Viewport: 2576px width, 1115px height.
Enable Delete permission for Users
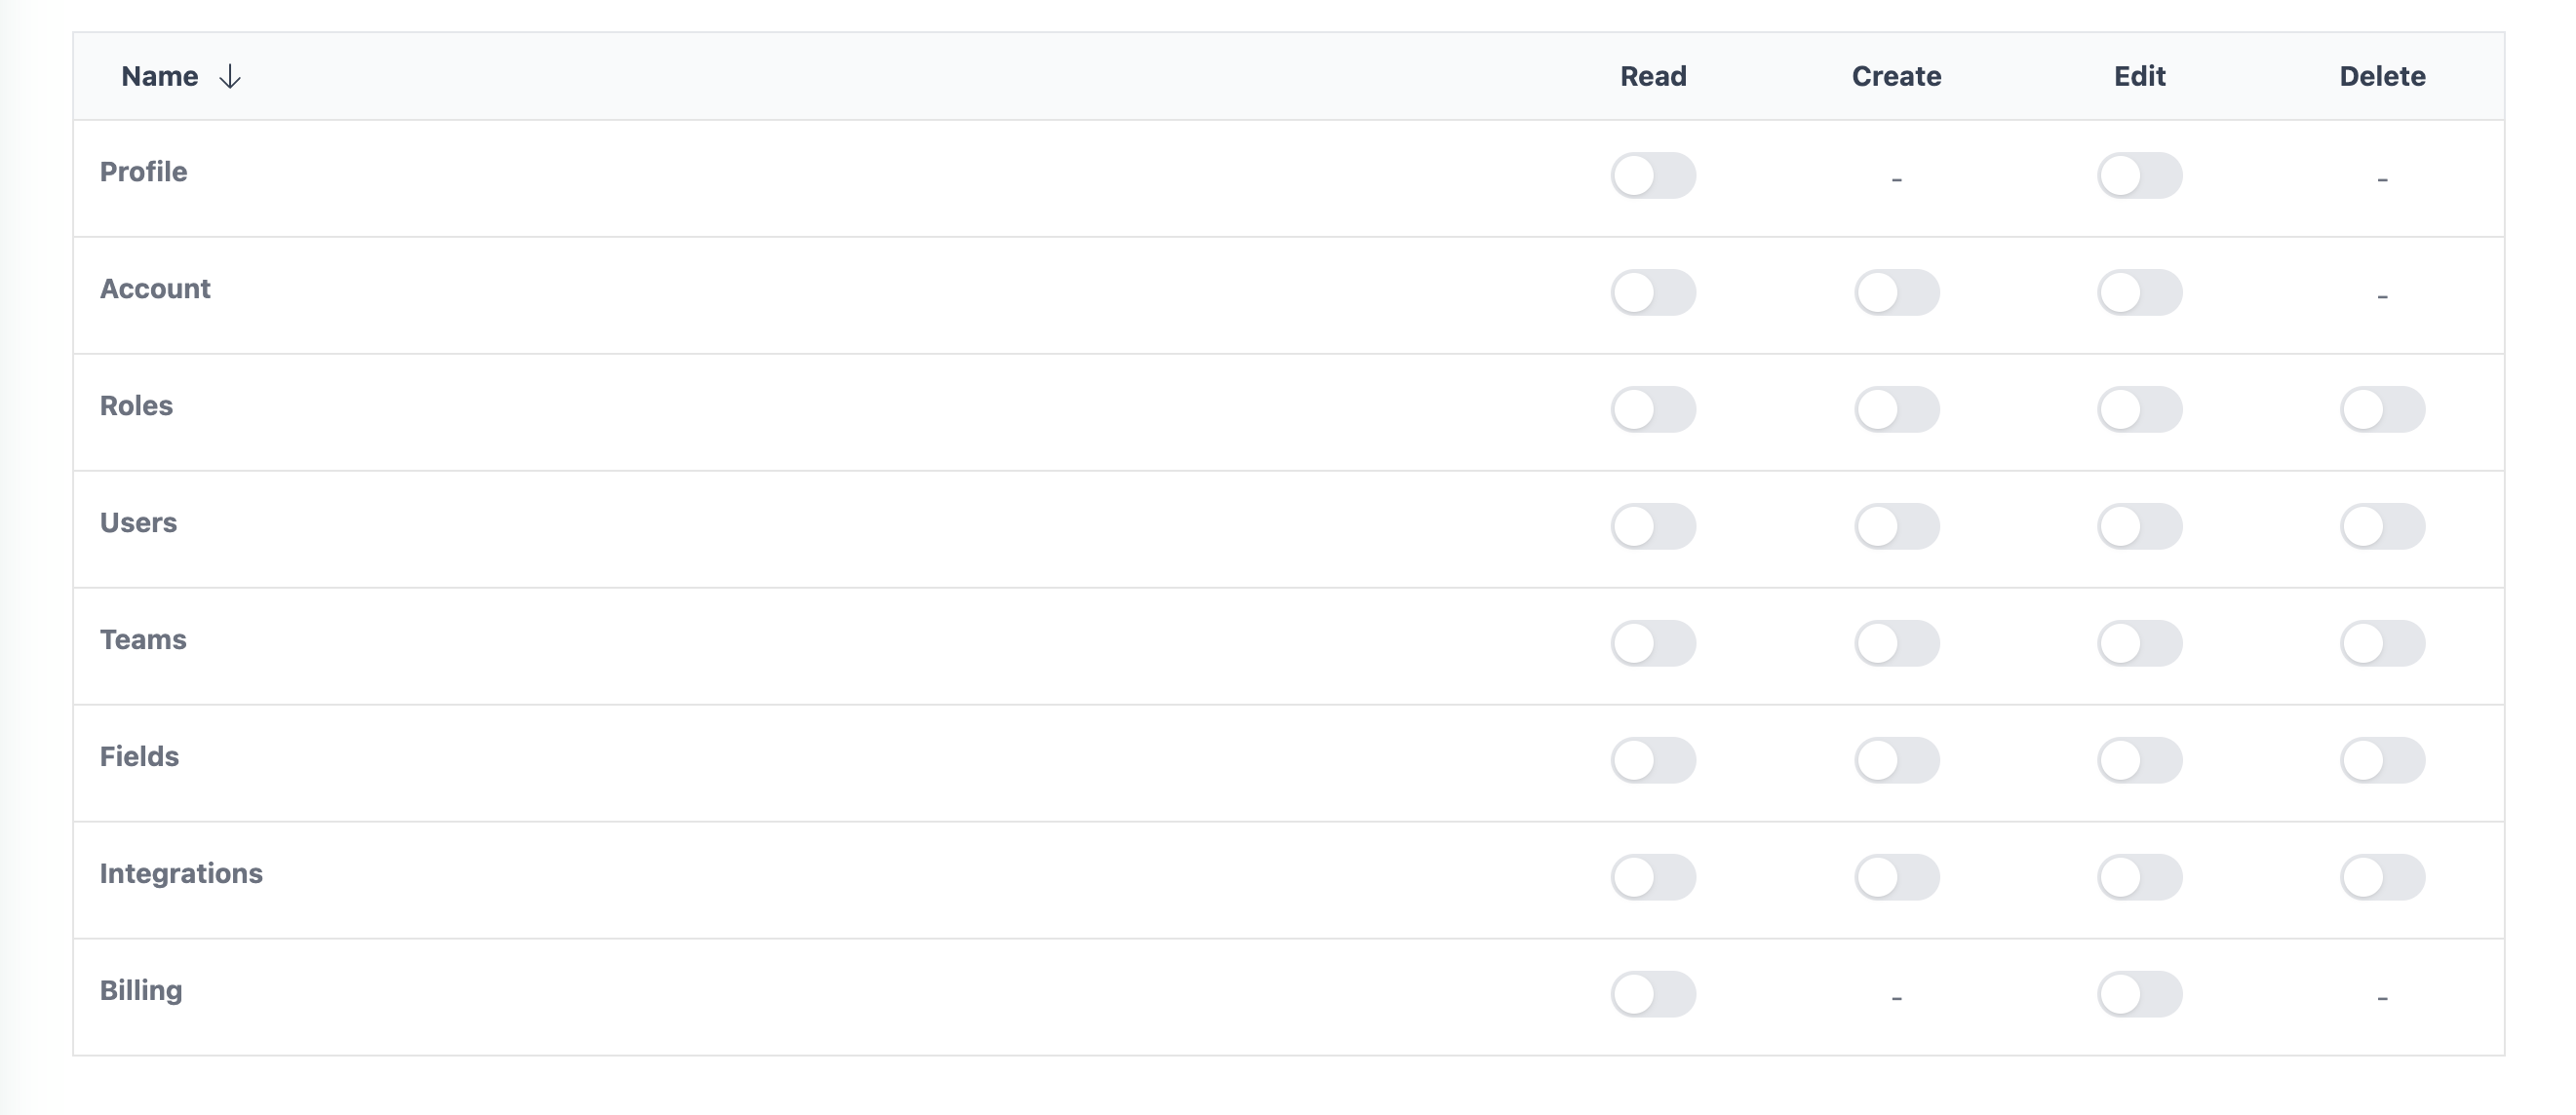tap(2381, 527)
